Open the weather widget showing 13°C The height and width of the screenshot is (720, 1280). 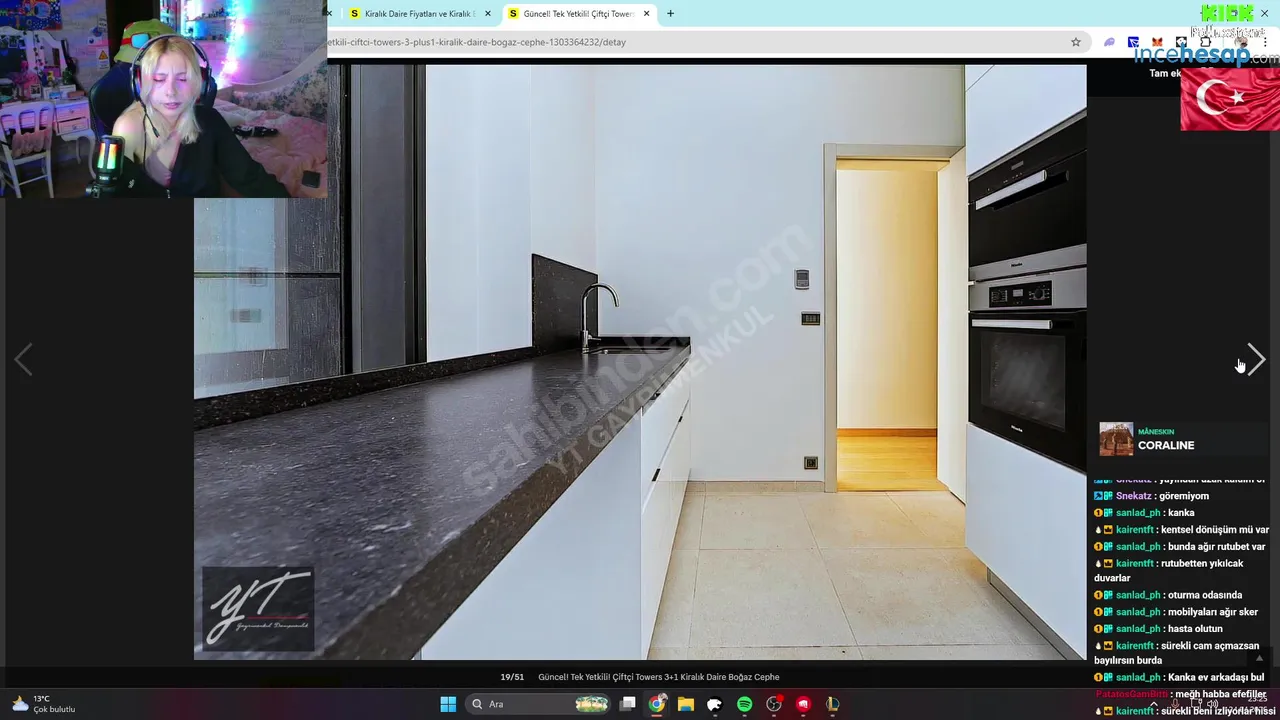coord(45,704)
